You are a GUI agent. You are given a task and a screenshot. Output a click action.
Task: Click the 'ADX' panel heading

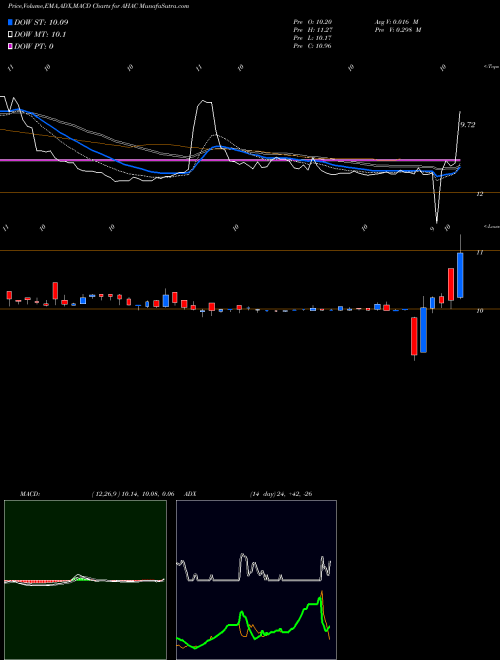pos(191,494)
